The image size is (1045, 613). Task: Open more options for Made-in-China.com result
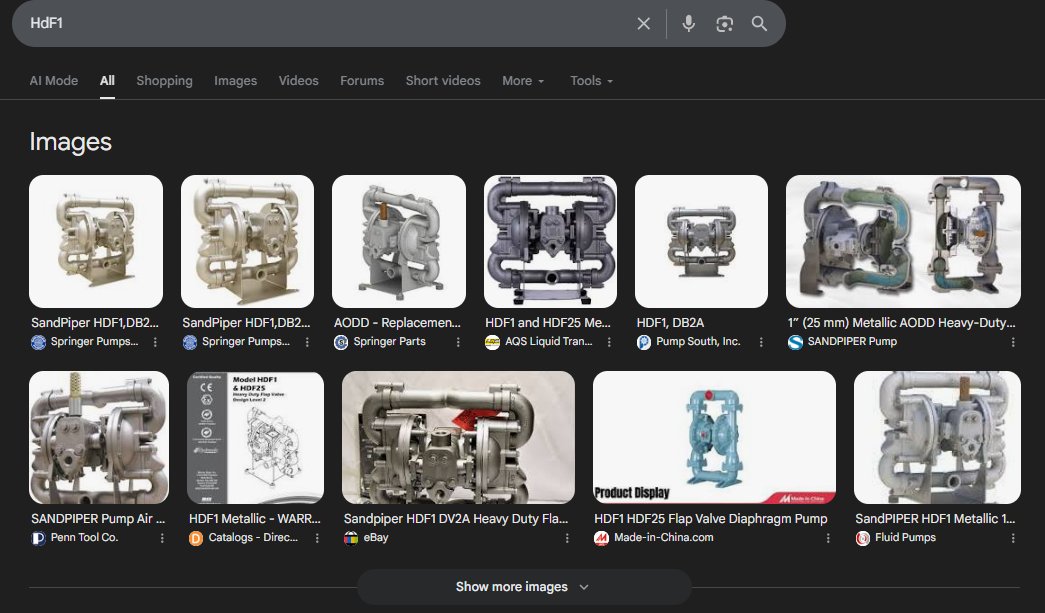pos(828,538)
